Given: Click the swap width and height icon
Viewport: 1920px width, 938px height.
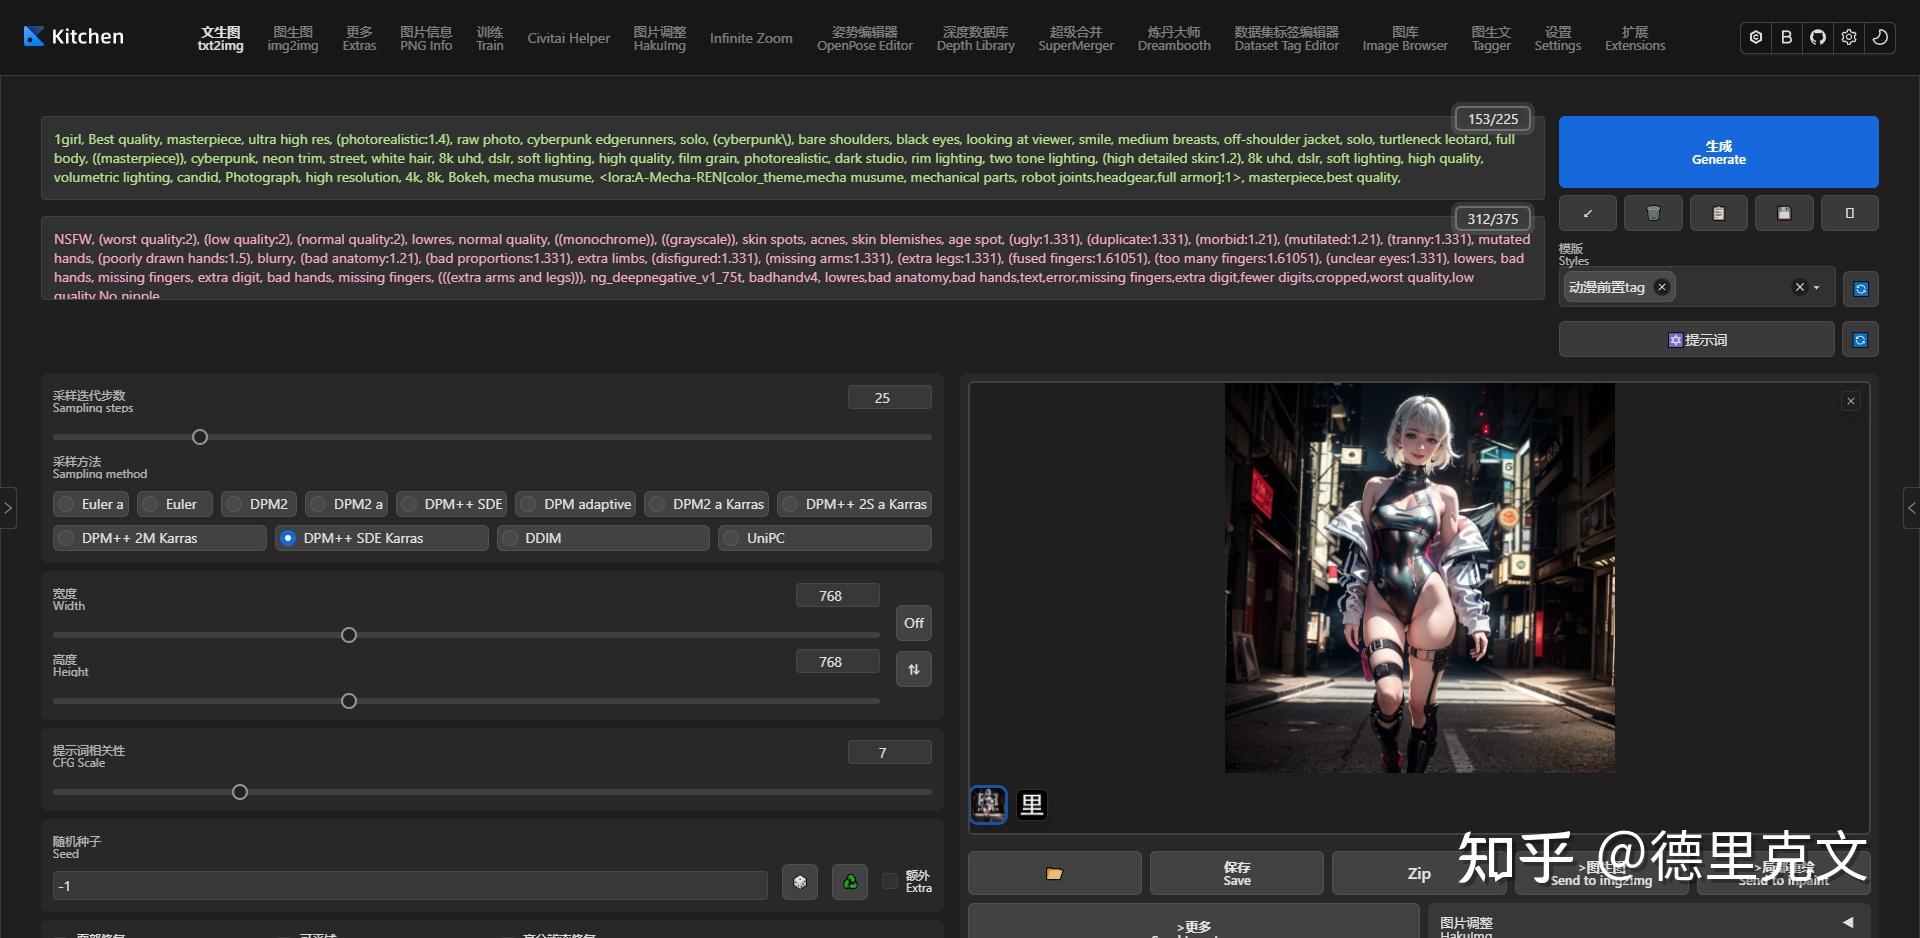Looking at the screenshot, I should click(x=914, y=669).
